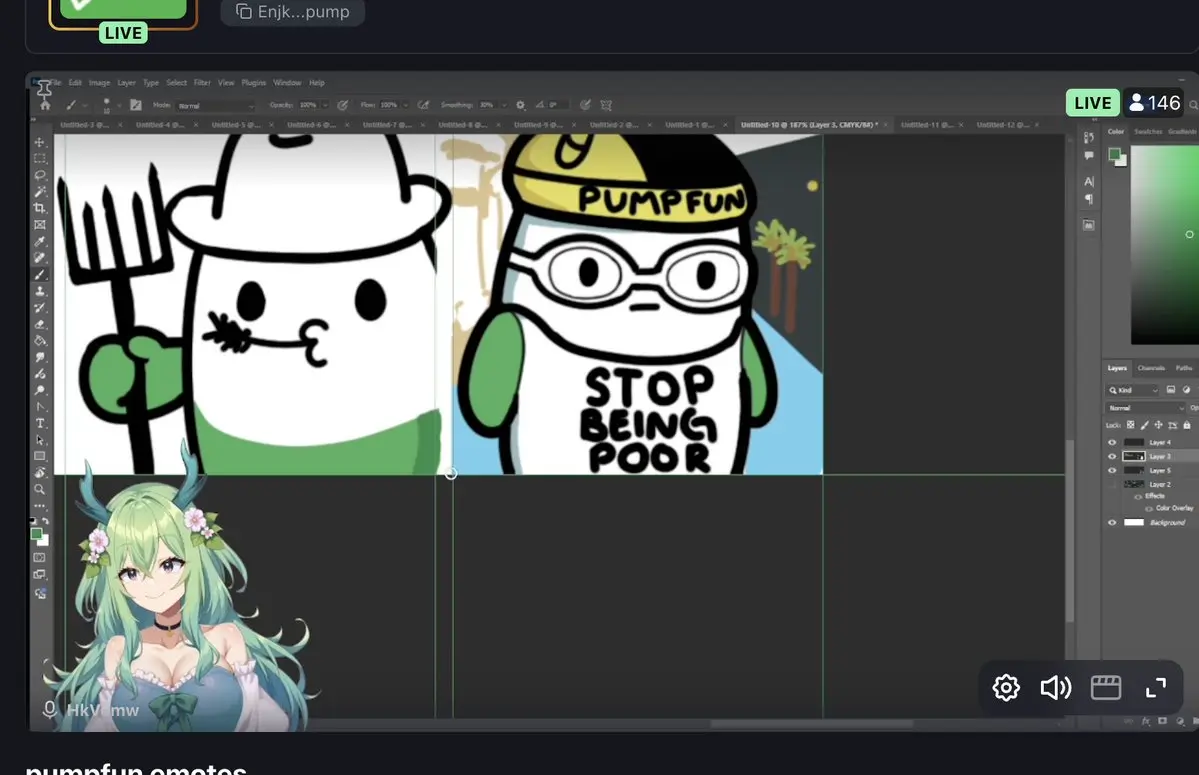Hide the Background layer eye icon
Viewport: 1199px width, 775px height.
tap(1112, 523)
